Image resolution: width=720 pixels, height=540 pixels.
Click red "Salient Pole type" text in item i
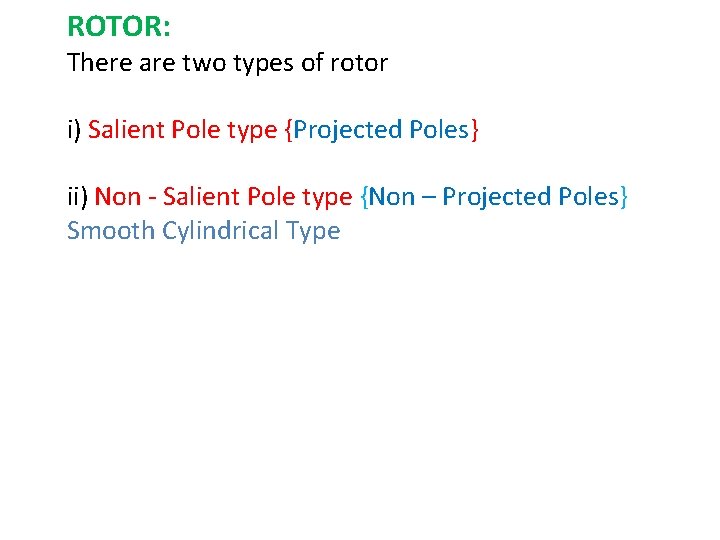[x=183, y=130]
